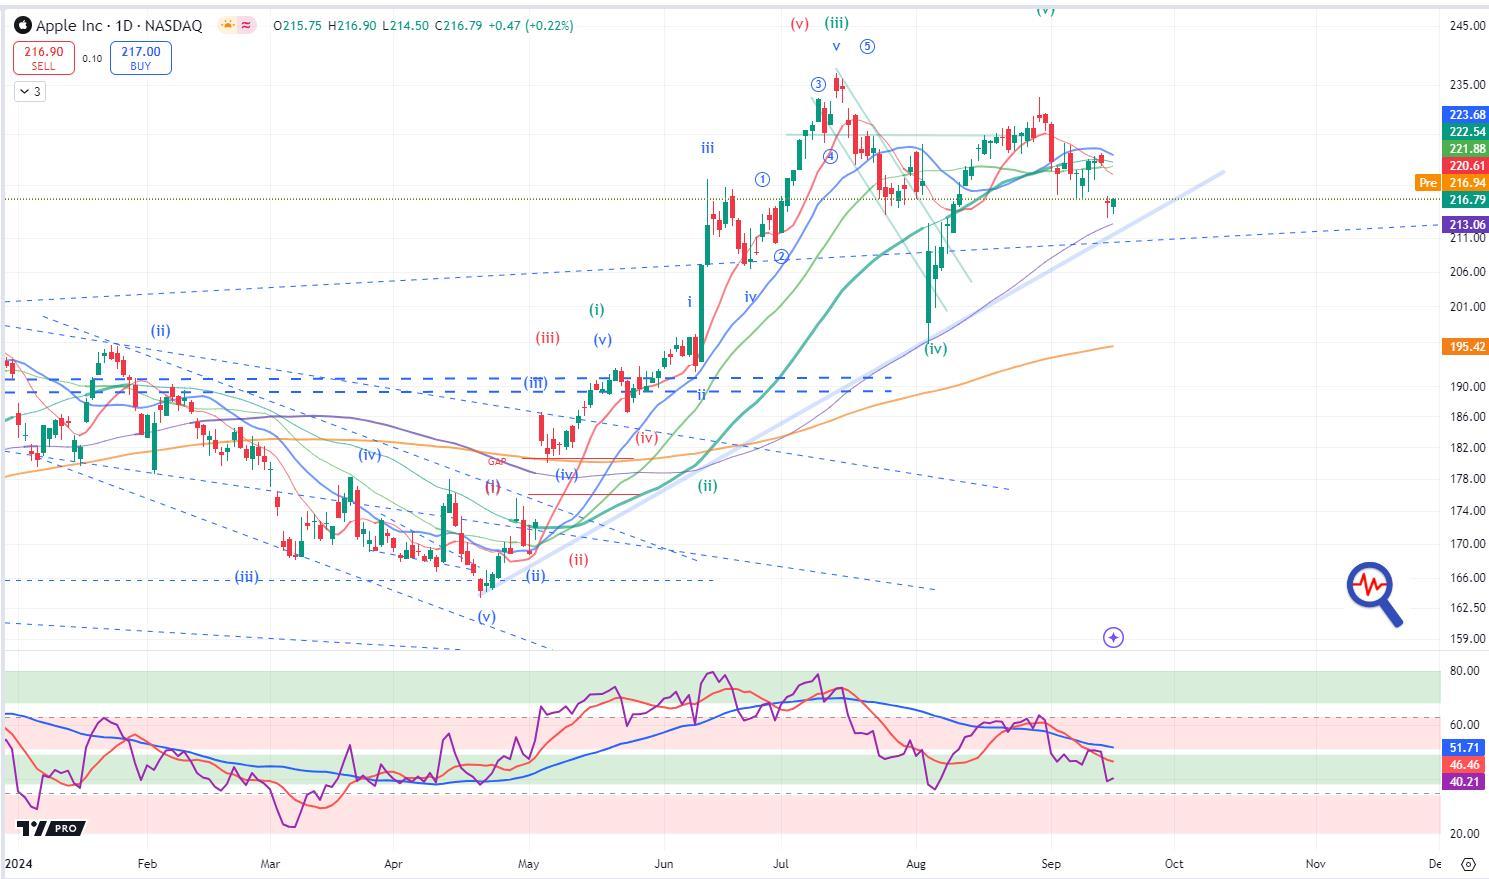
Task: Click the 216.90 SELL button
Action: (x=43, y=58)
